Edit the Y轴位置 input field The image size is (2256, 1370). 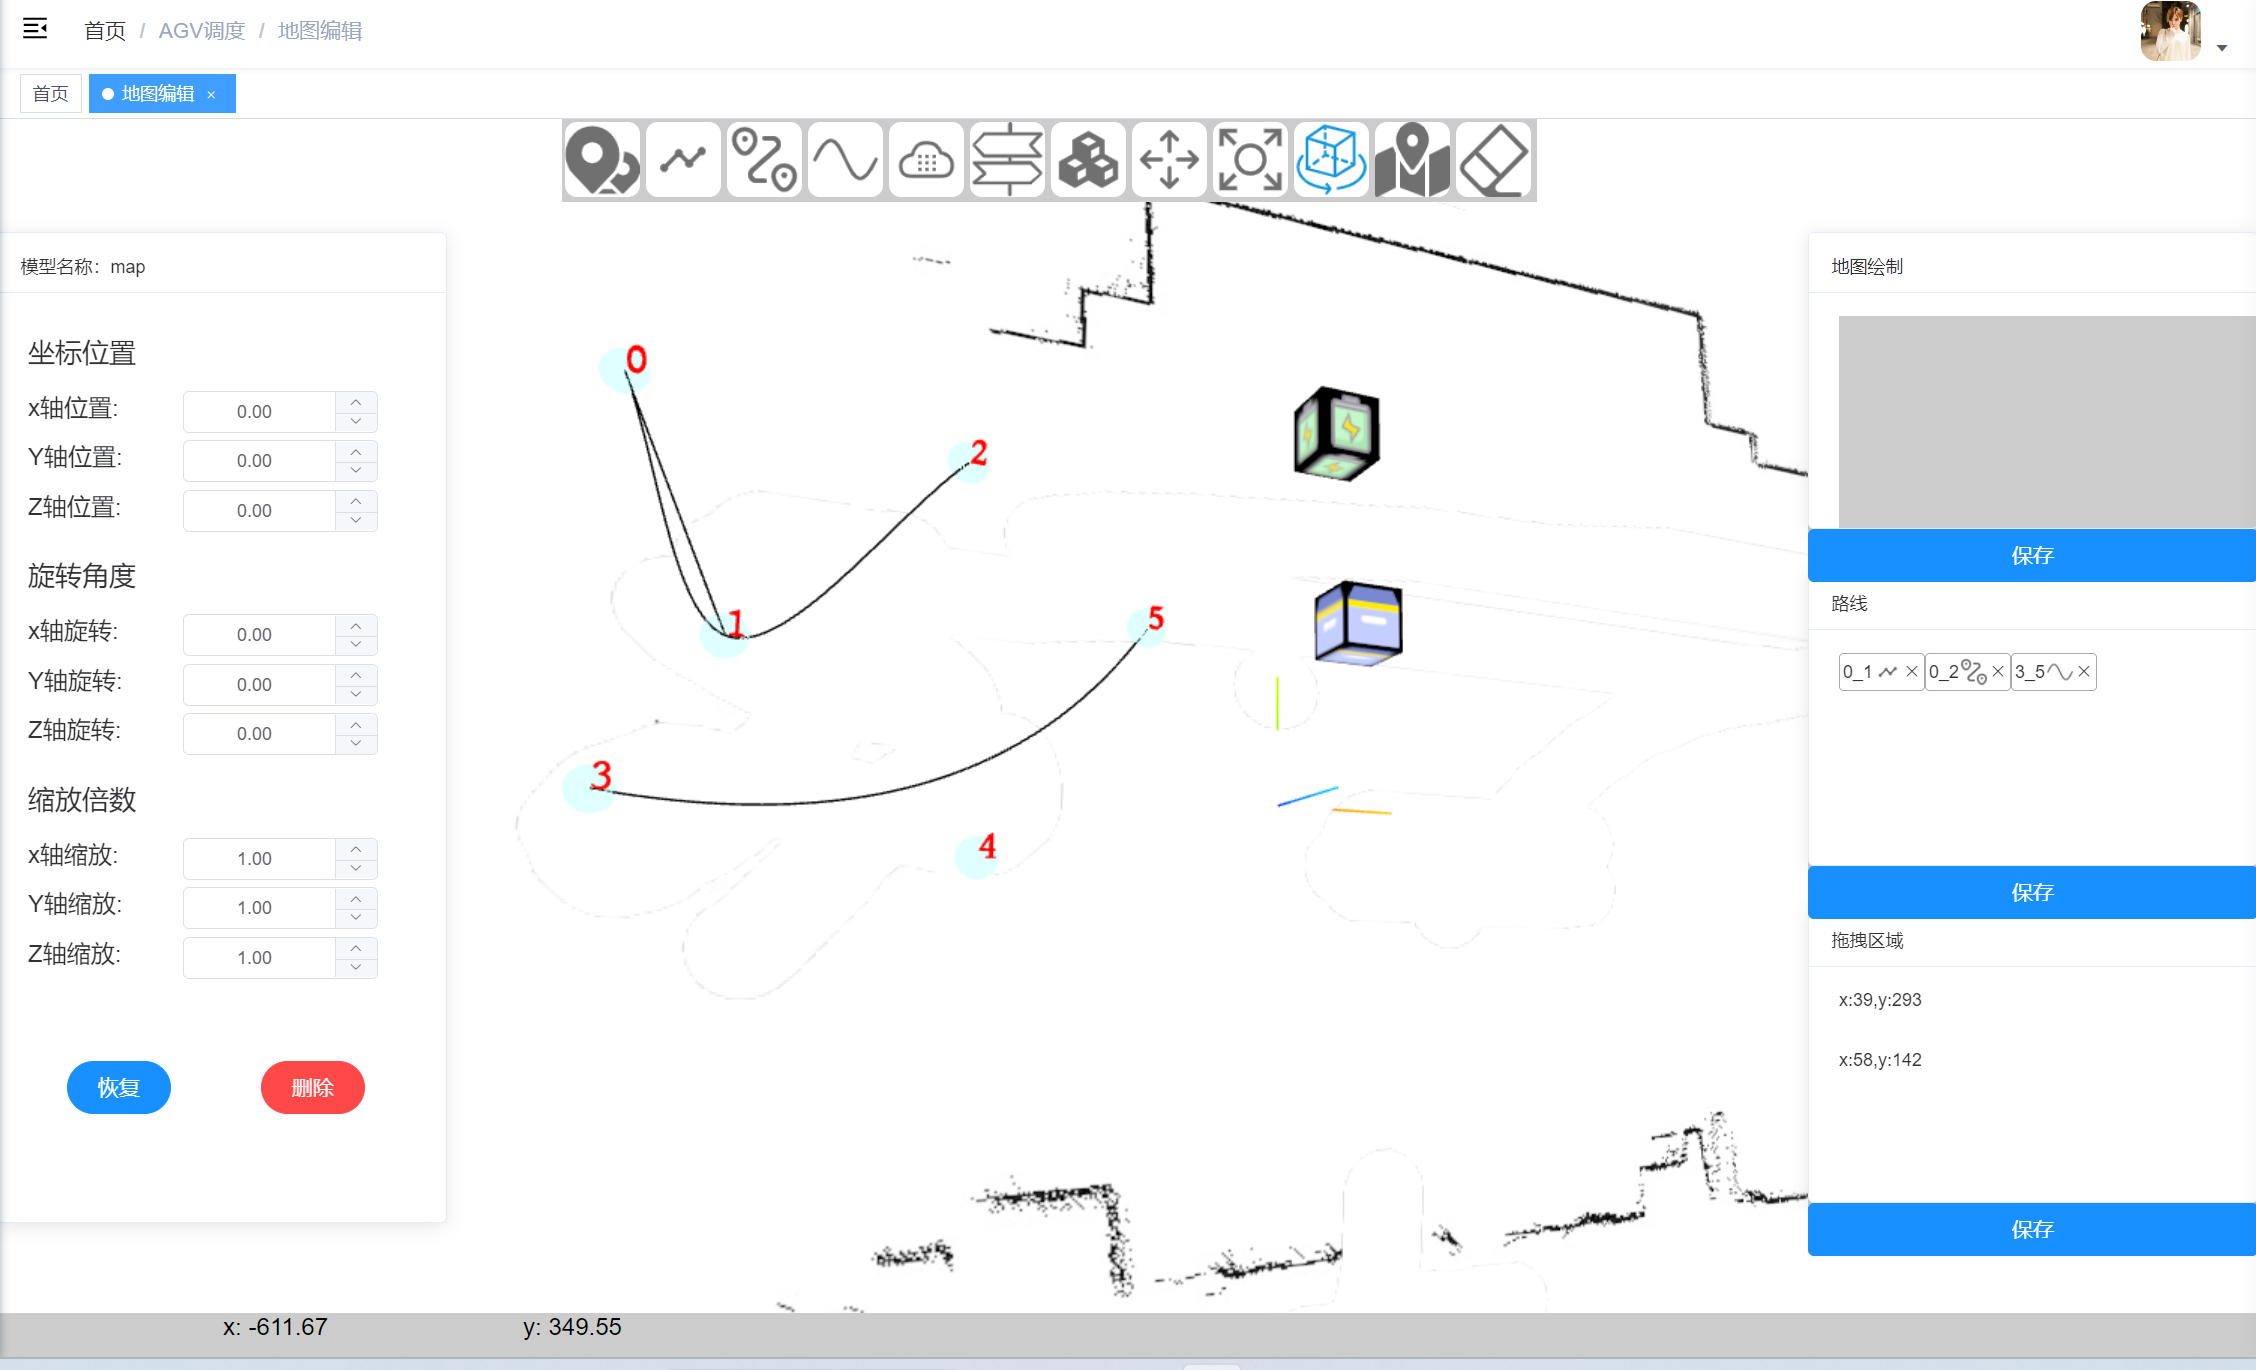[259, 461]
